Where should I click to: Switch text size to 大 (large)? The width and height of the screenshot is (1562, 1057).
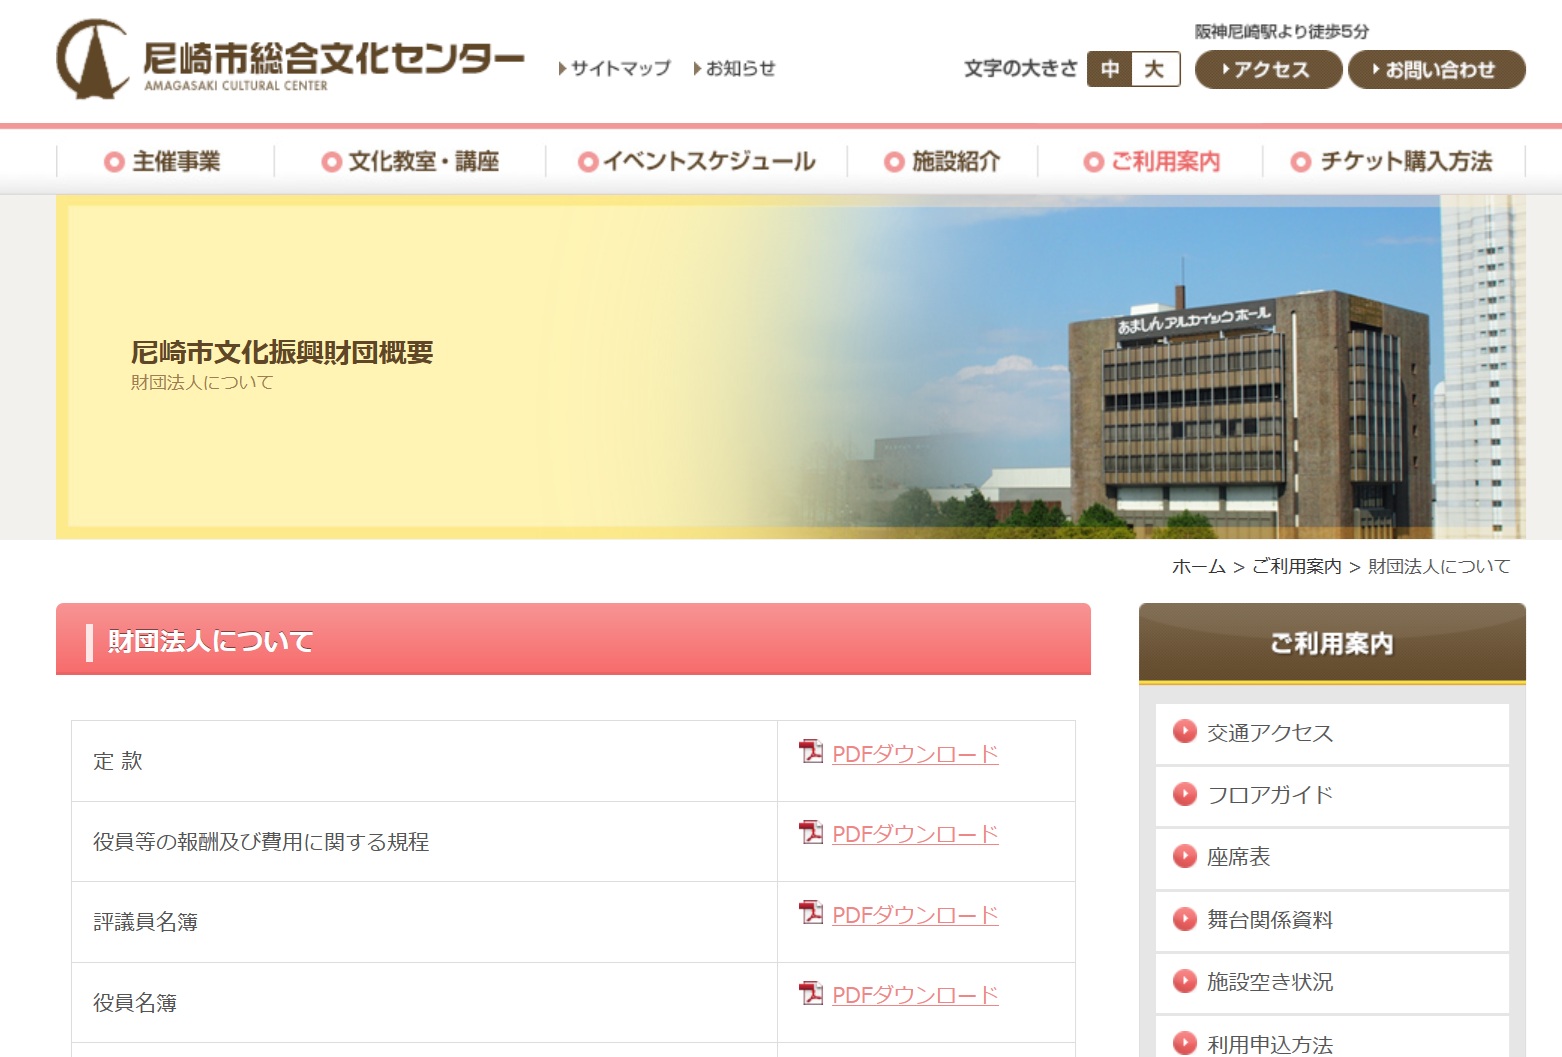click(1155, 69)
